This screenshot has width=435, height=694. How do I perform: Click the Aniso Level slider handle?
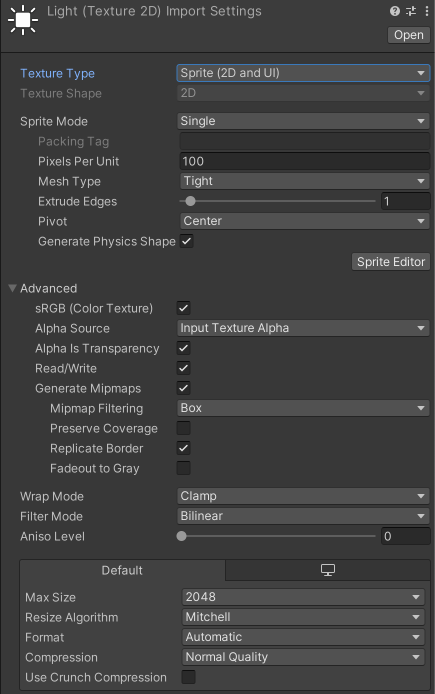tap(181, 536)
